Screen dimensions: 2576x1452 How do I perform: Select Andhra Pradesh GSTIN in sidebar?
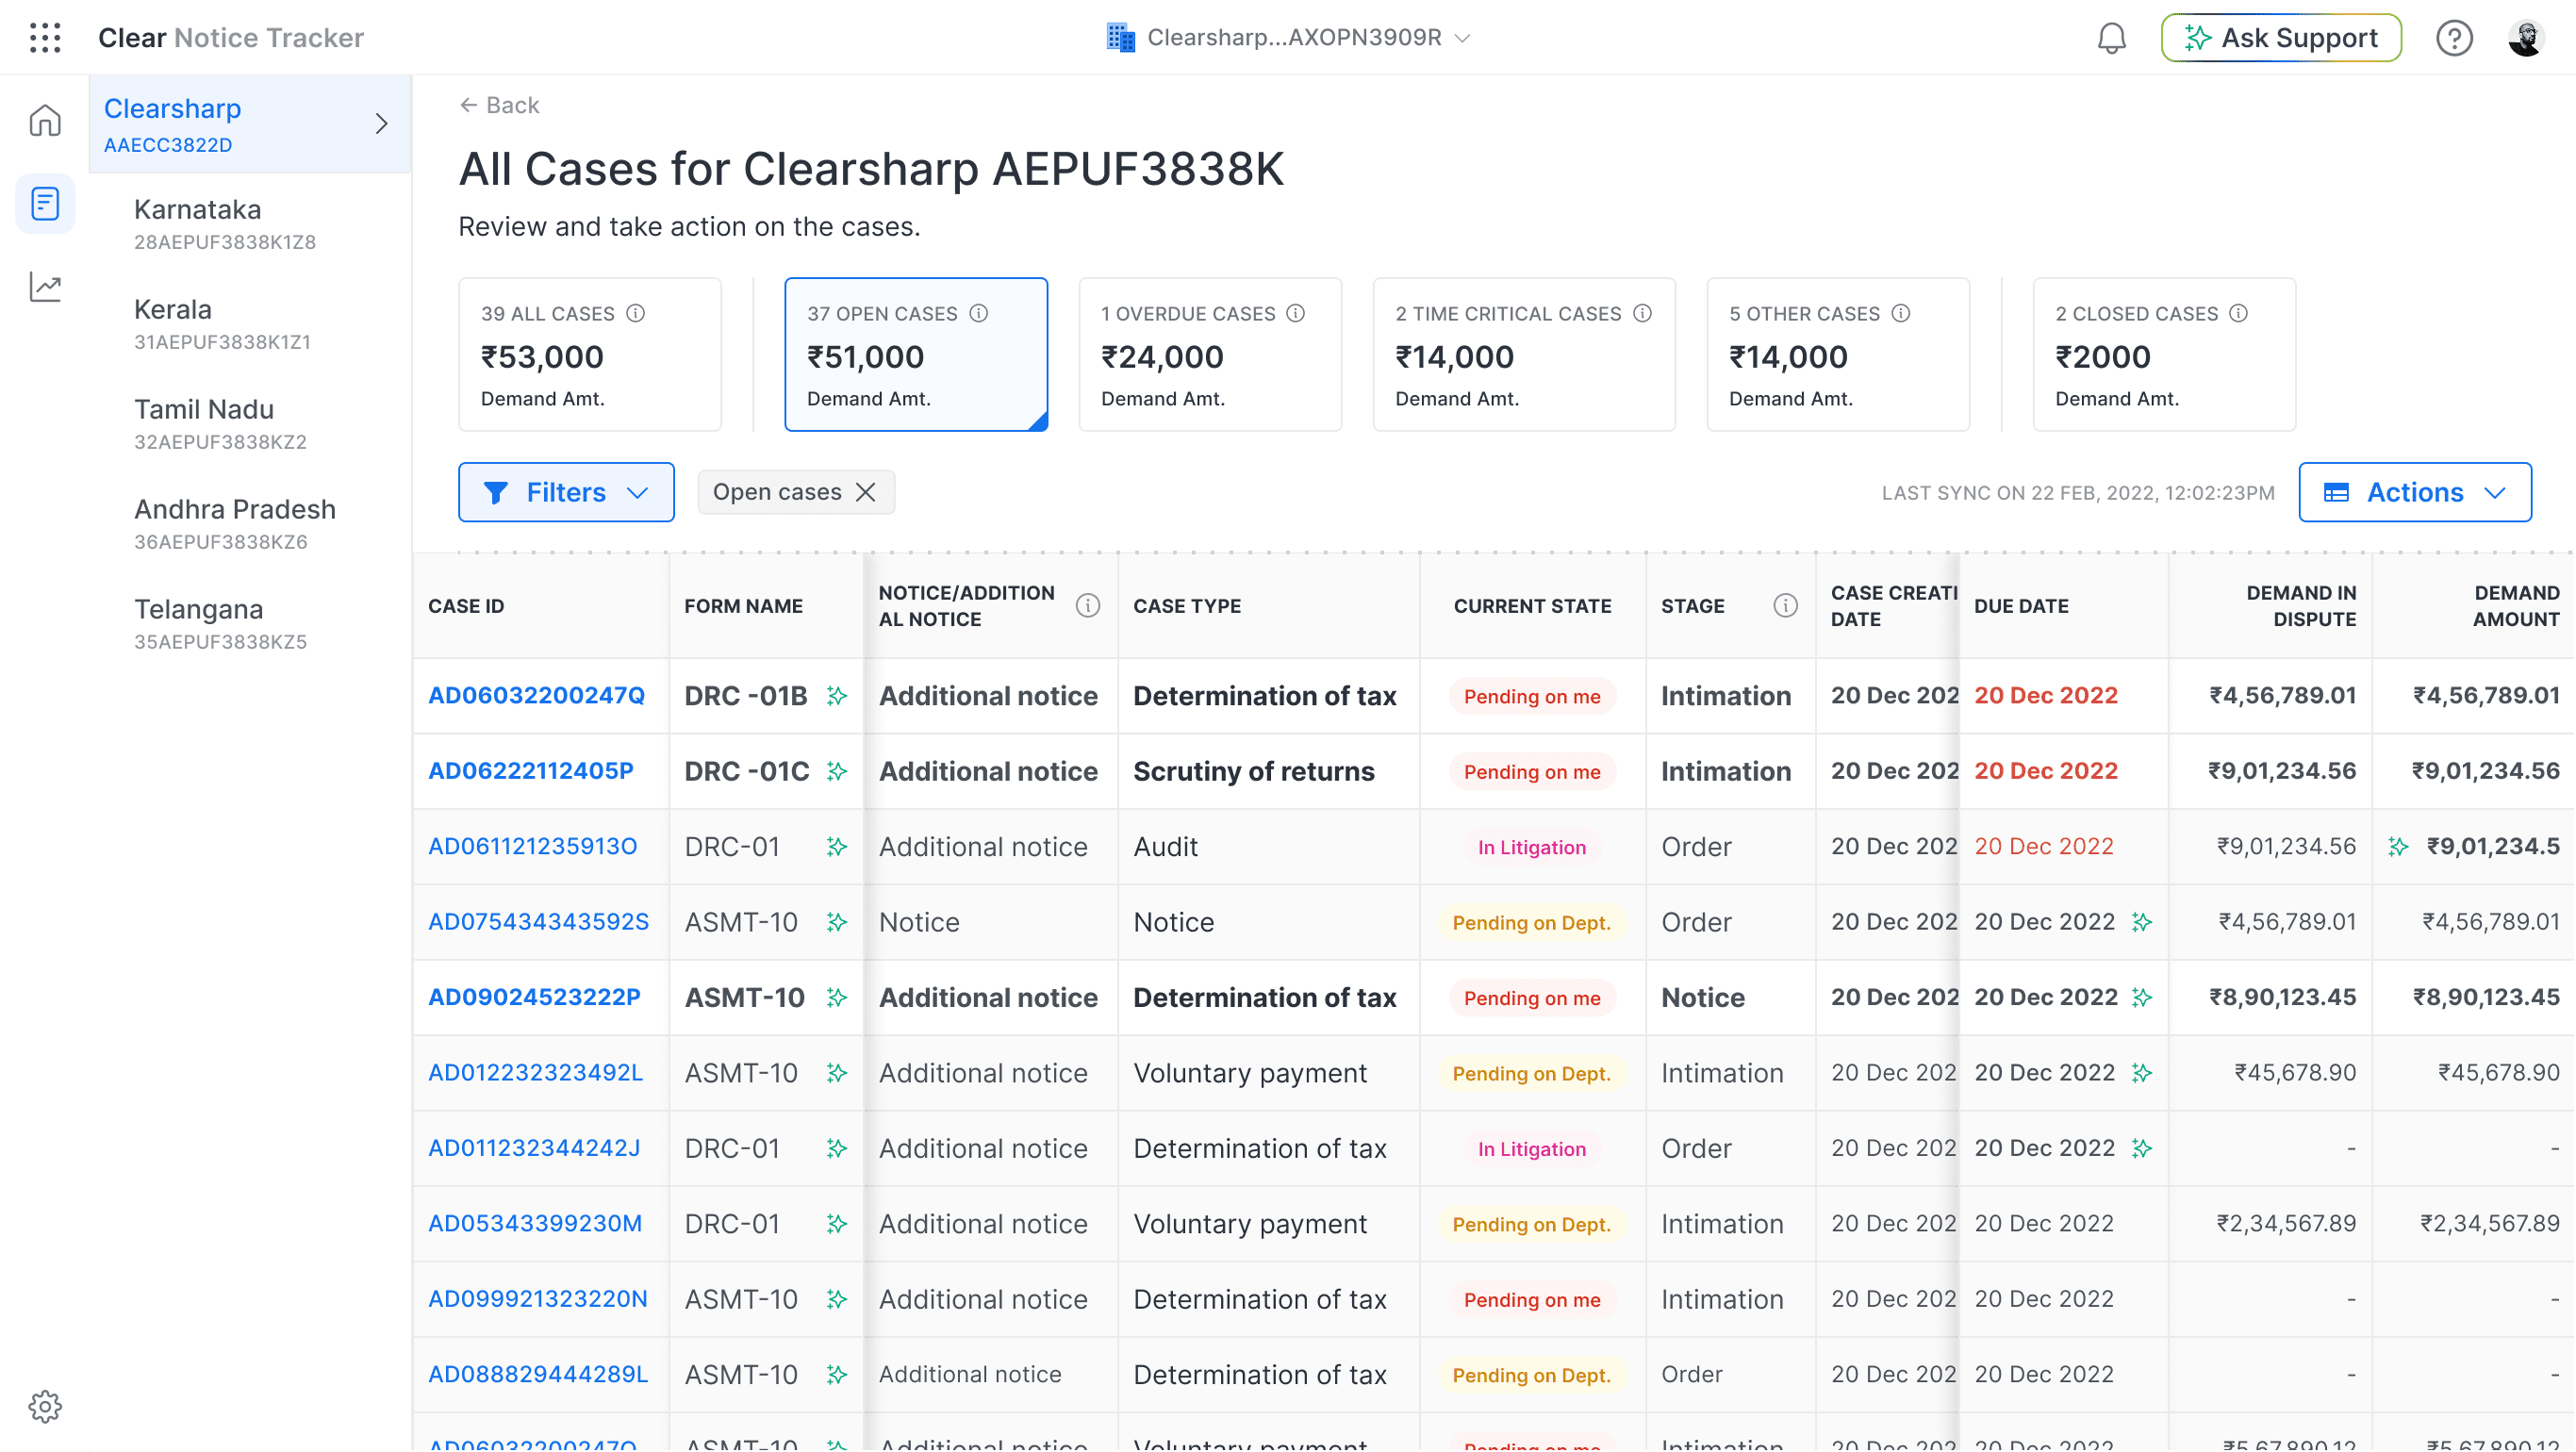(x=250, y=524)
